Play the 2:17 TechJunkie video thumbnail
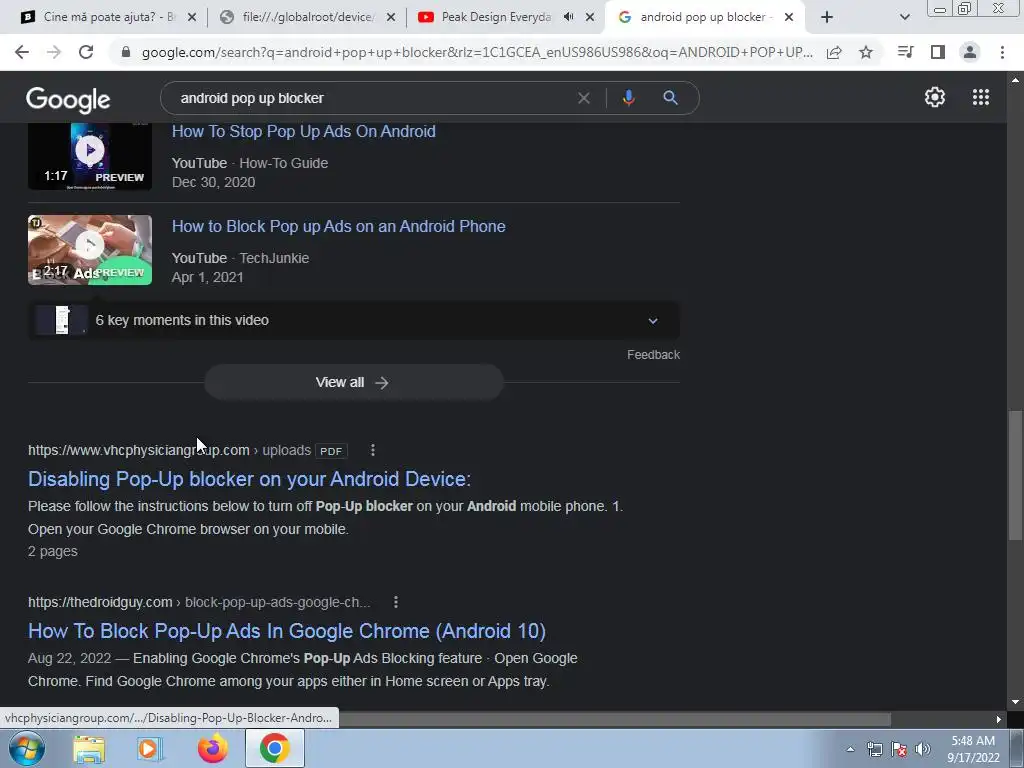1024x768 pixels. pos(89,250)
